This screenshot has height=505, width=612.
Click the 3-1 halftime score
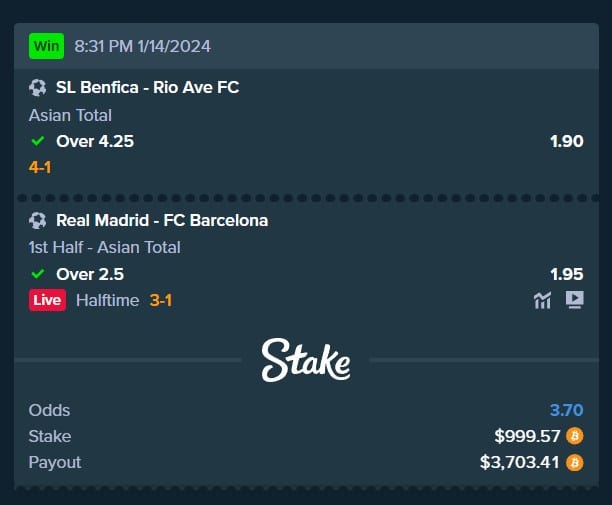point(161,300)
